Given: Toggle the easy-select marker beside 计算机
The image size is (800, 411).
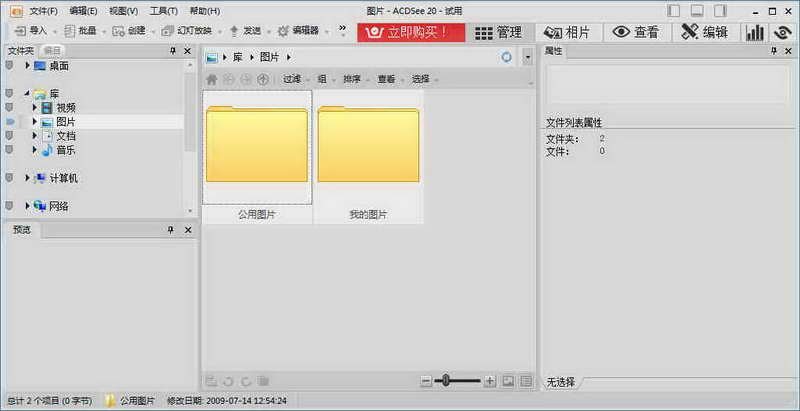Looking at the screenshot, I should (9, 178).
